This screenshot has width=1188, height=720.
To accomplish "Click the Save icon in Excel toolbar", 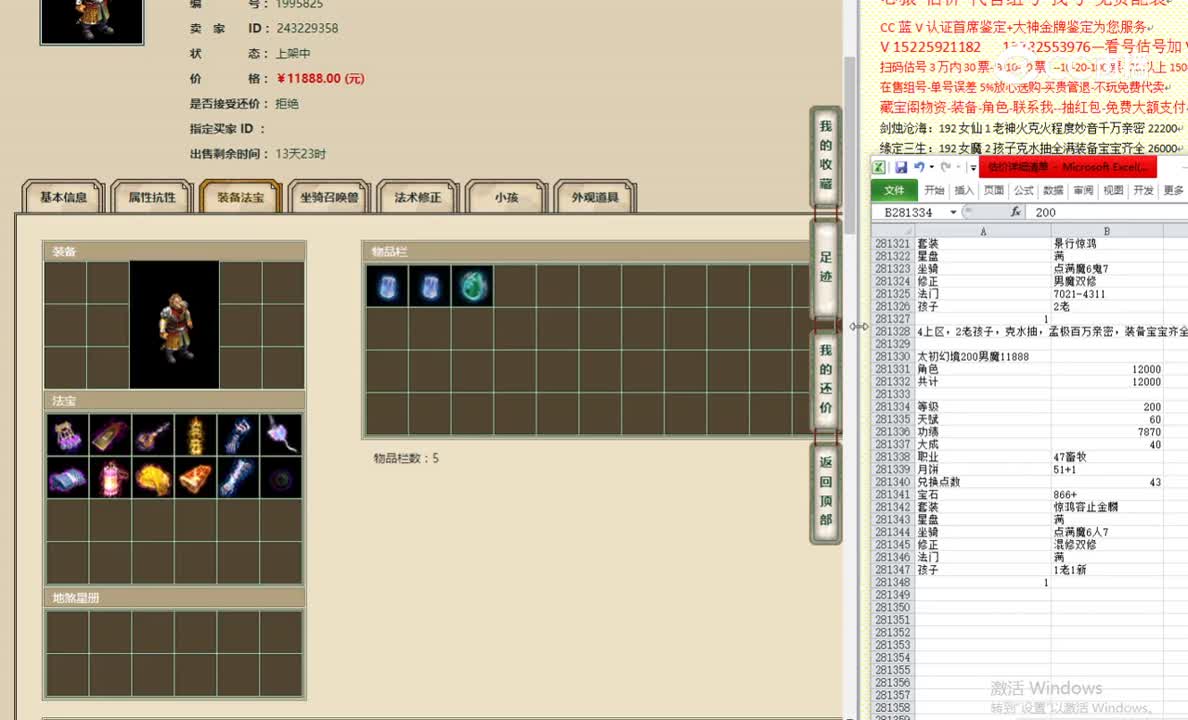I will point(901,167).
